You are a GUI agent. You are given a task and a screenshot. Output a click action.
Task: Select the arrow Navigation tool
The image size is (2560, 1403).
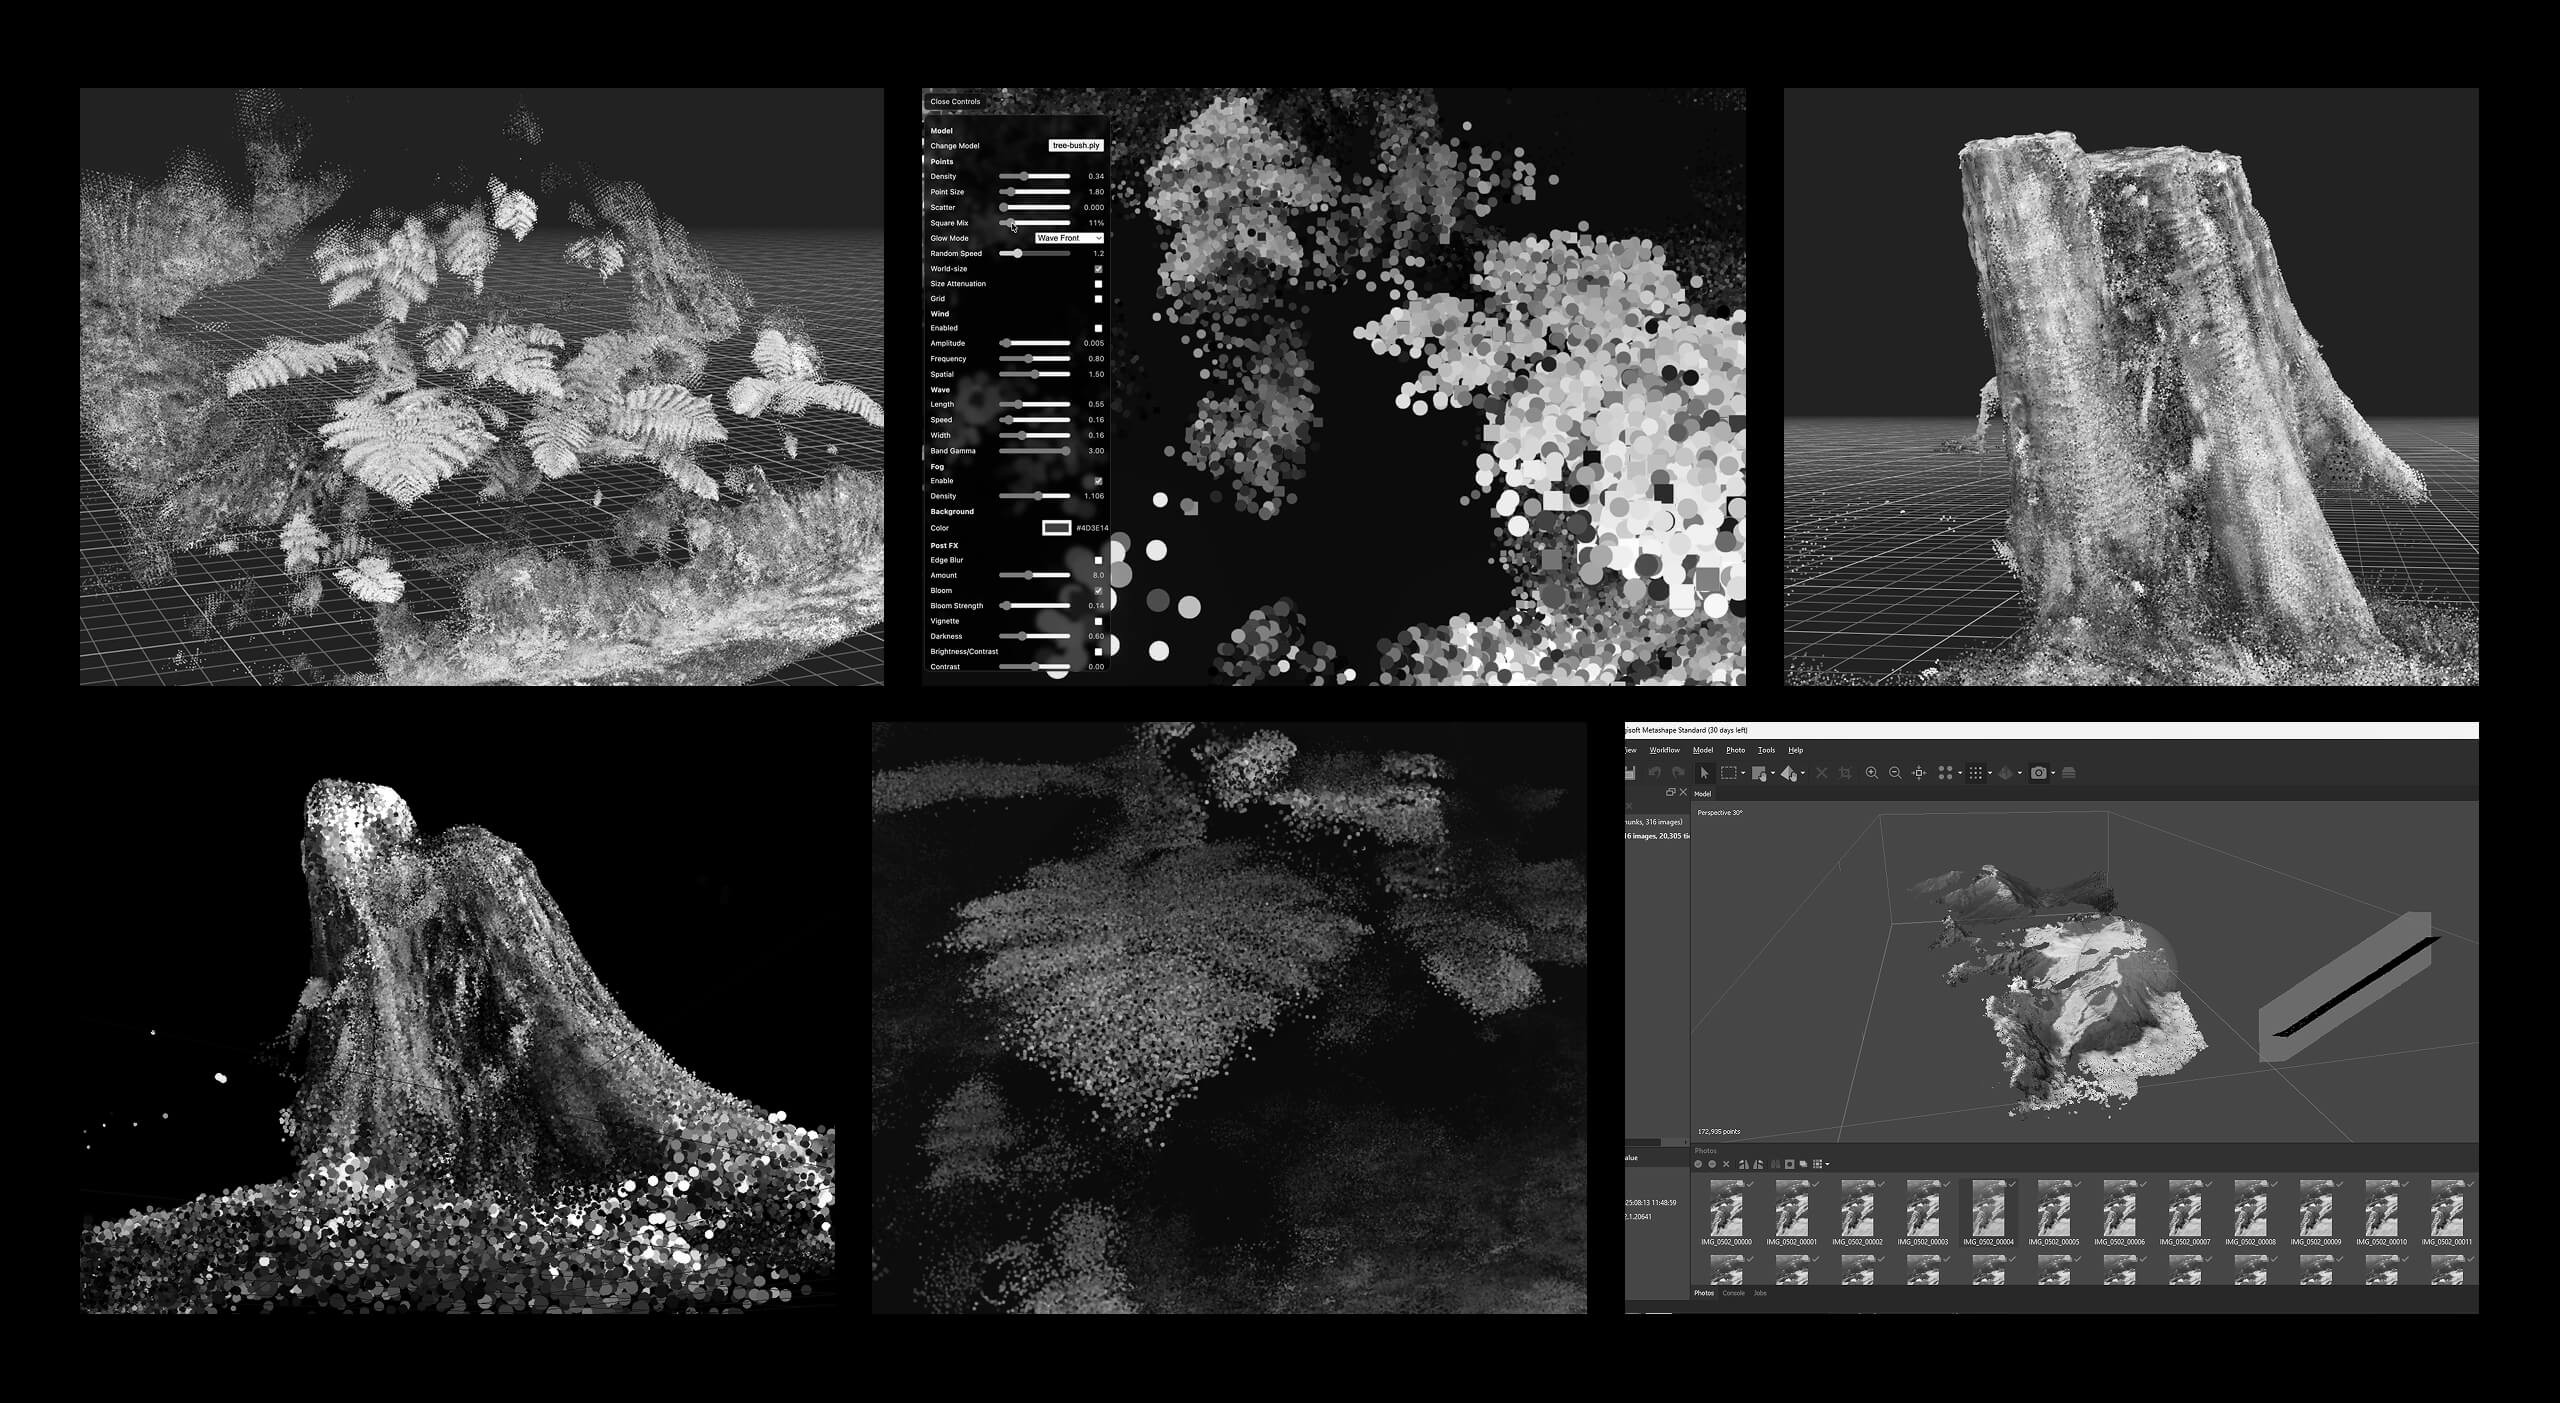click(1704, 773)
